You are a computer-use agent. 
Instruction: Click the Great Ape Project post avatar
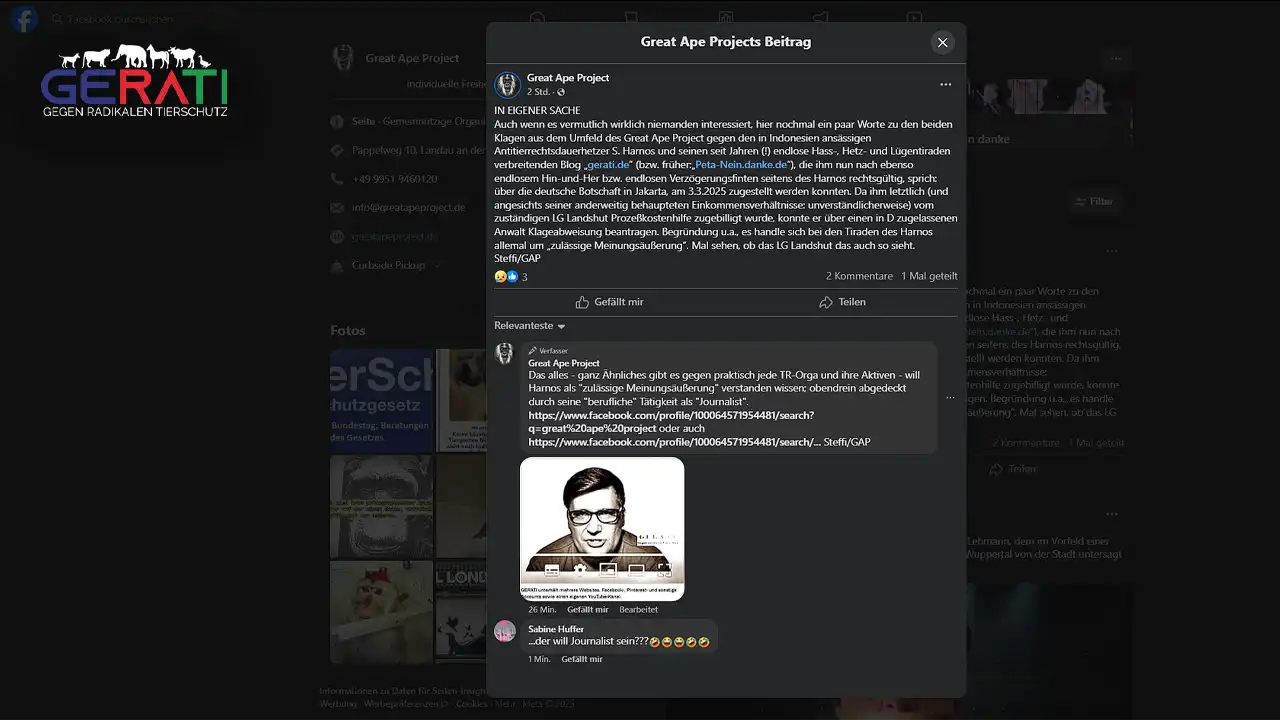[x=507, y=84]
